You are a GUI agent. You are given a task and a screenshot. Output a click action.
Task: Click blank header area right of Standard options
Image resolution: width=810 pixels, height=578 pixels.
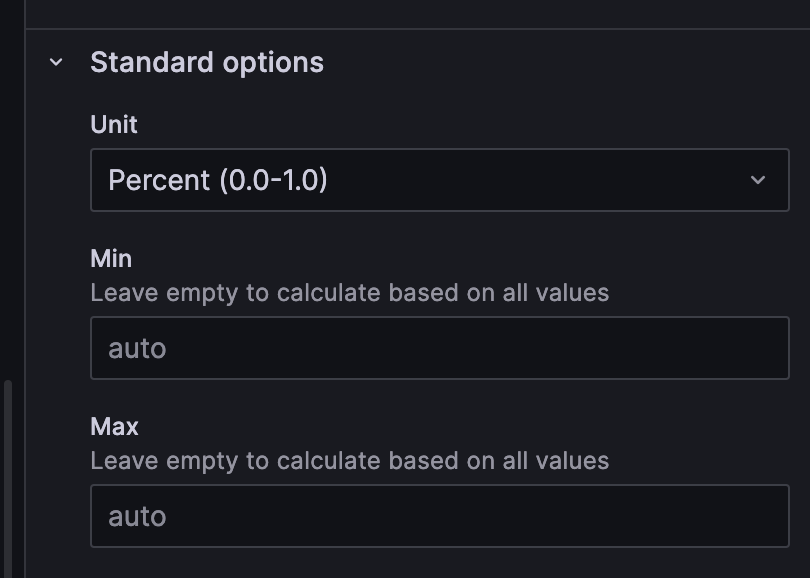click(x=560, y=62)
